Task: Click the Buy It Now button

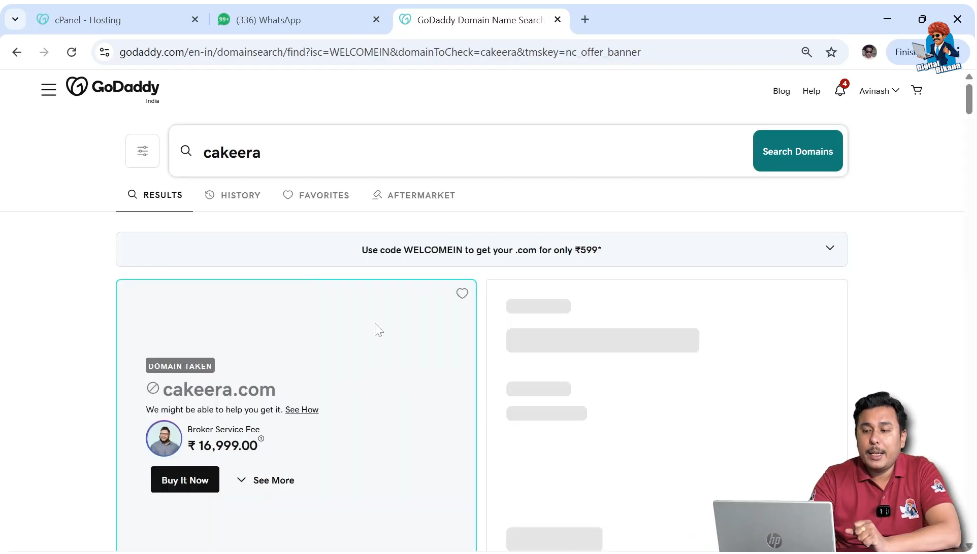Action: pyautogui.click(x=185, y=479)
